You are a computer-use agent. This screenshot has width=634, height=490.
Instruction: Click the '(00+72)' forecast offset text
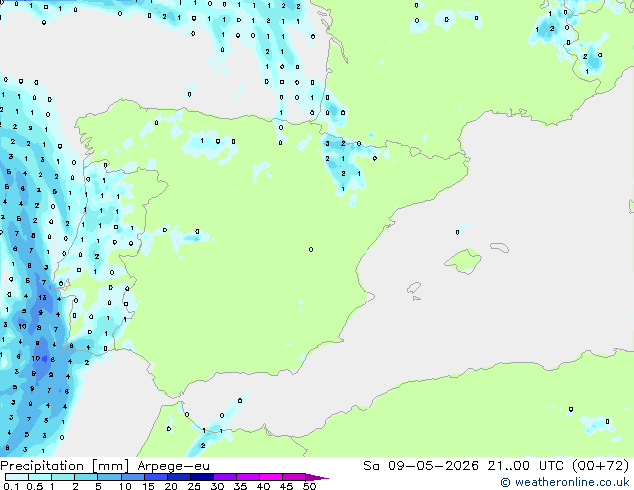[x=600, y=466]
